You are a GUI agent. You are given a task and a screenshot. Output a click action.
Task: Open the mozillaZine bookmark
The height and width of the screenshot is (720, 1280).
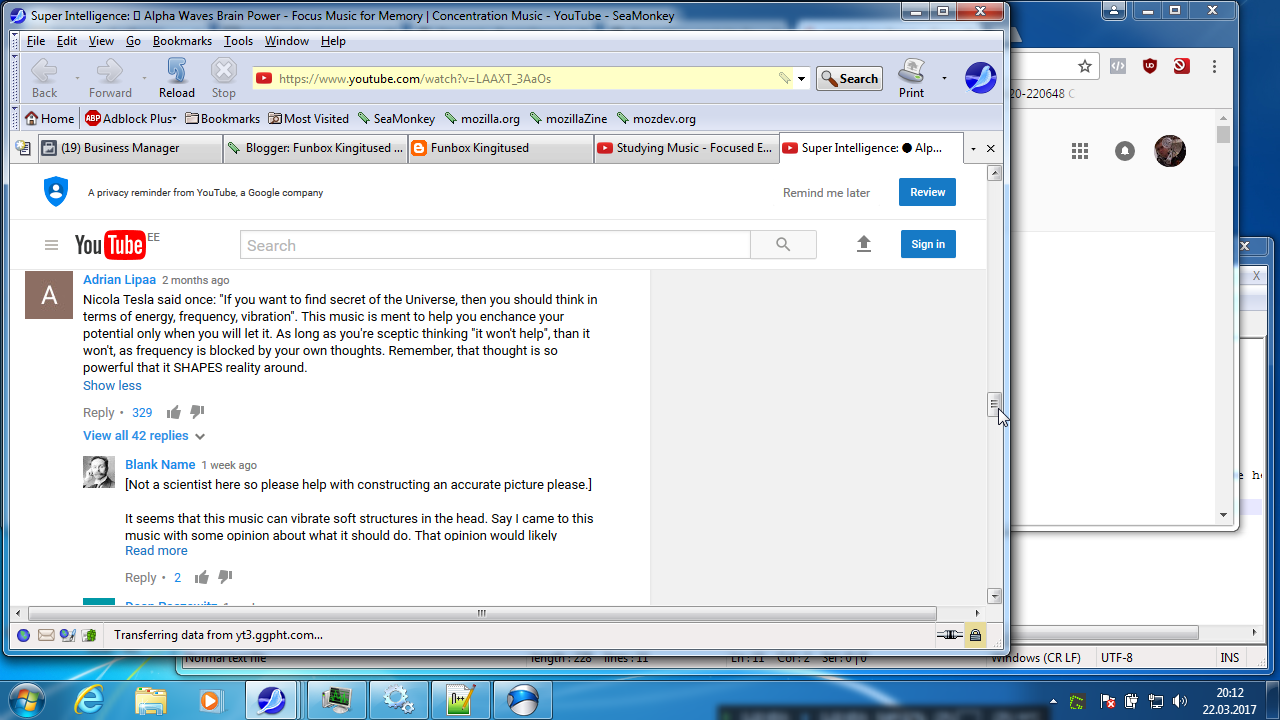pyautogui.click(x=568, y=118)
